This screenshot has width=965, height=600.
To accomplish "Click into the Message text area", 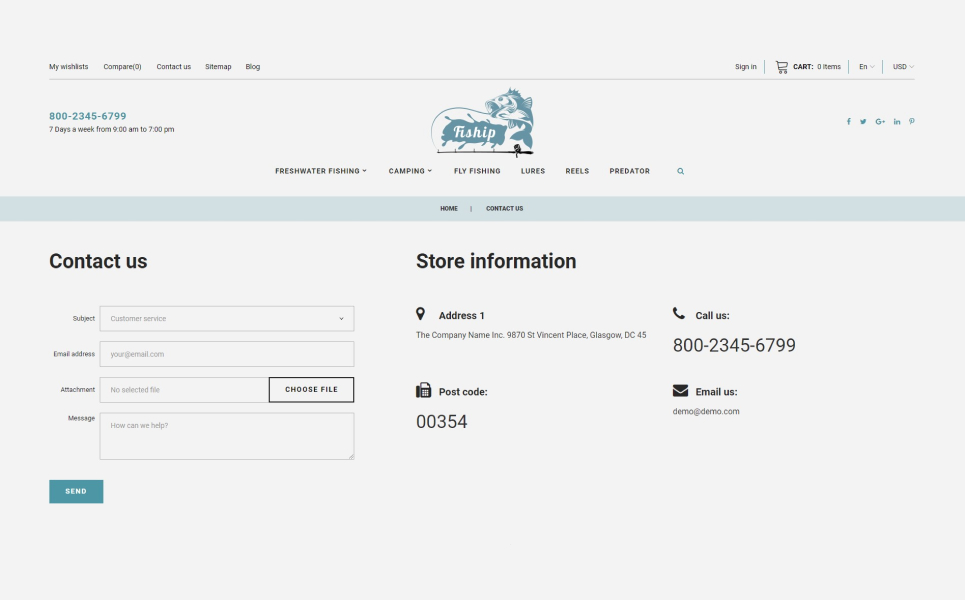I will [x=227, y=436].
